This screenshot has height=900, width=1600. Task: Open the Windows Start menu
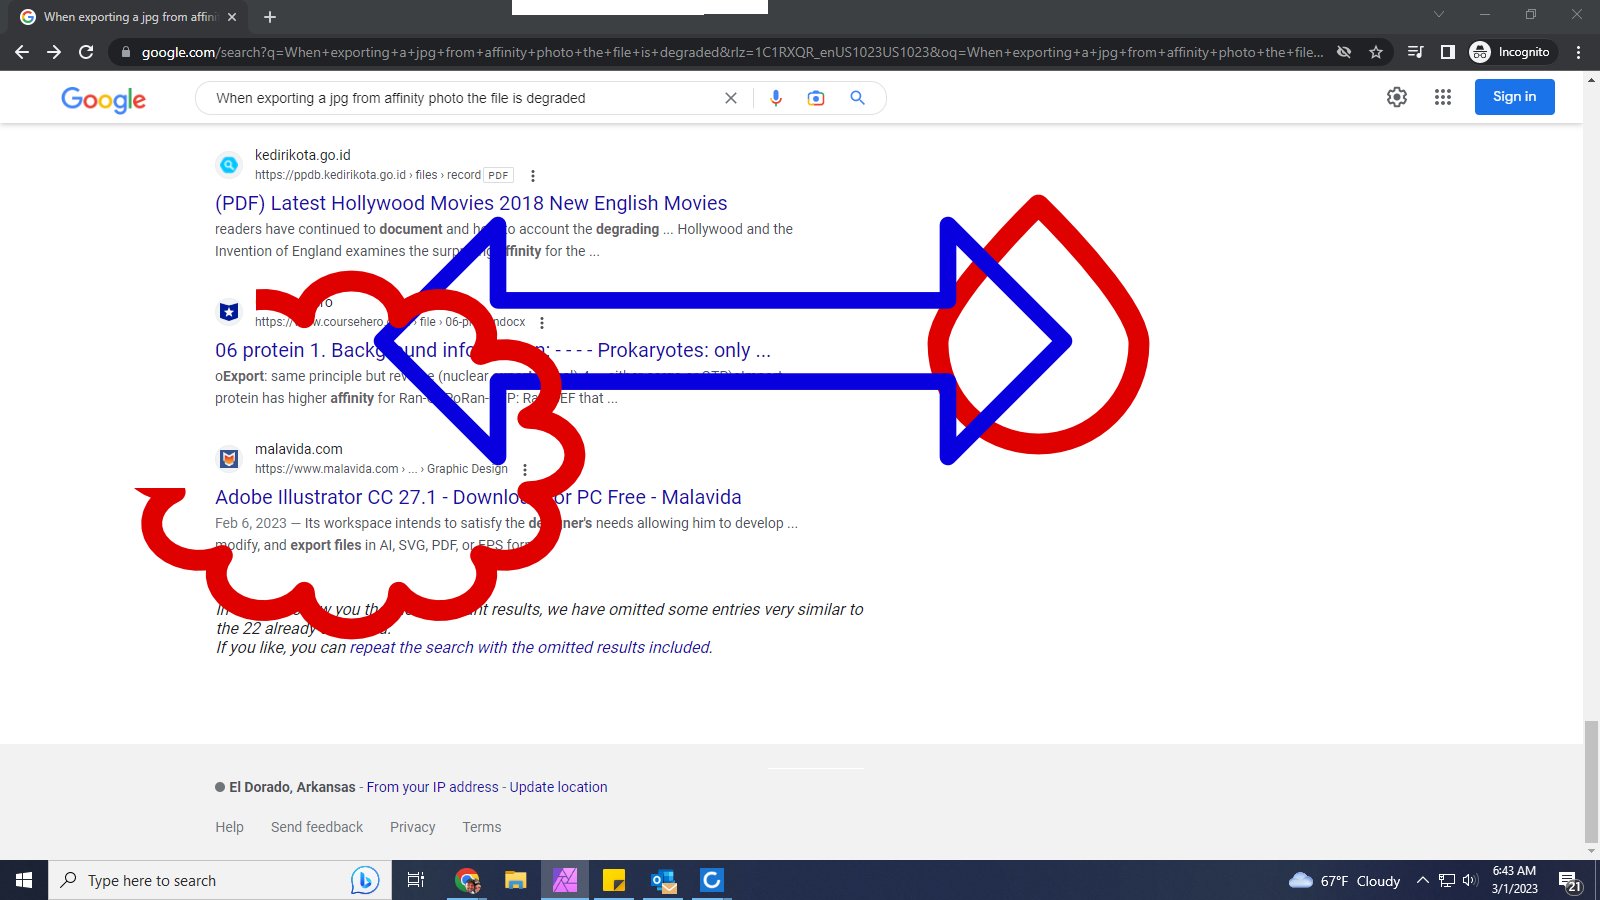tap(24, 880)
